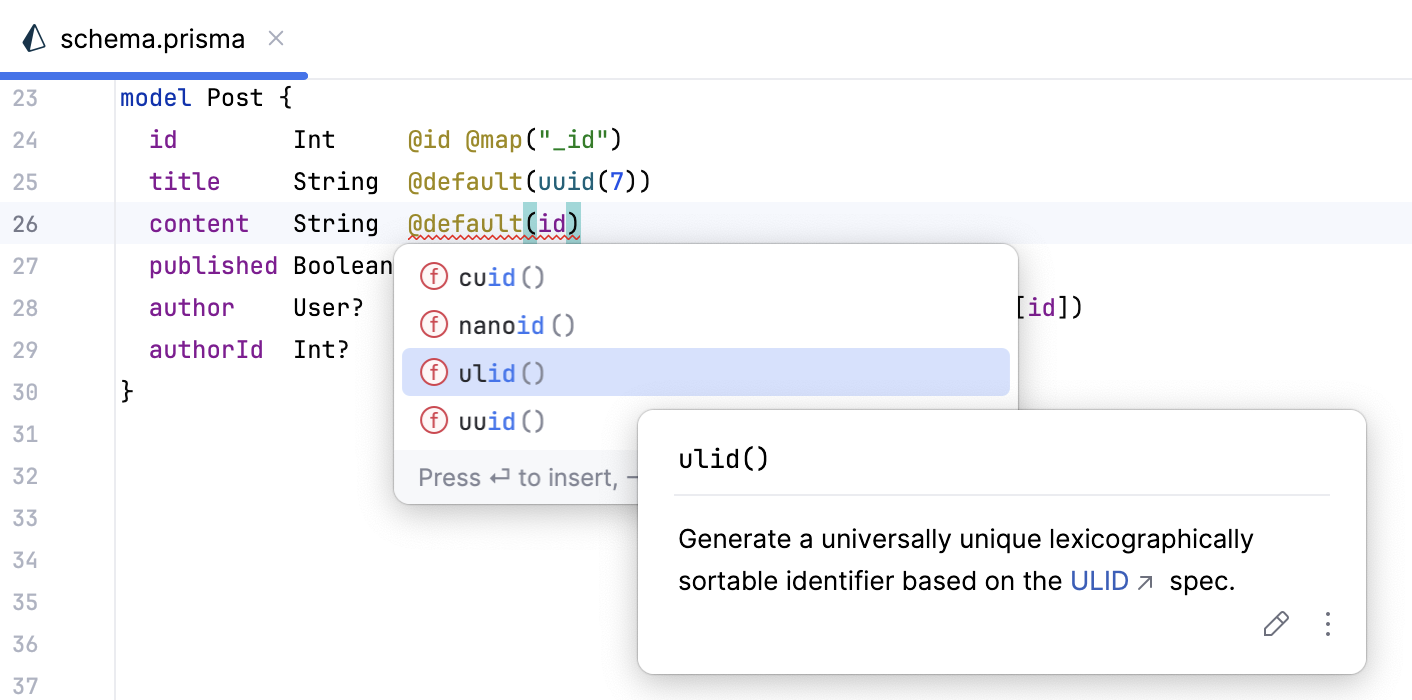The height and width of the screenshot is (700, 1412).
Task: Click the red function icon beside ulid()
Action: (x=434, y=371)
